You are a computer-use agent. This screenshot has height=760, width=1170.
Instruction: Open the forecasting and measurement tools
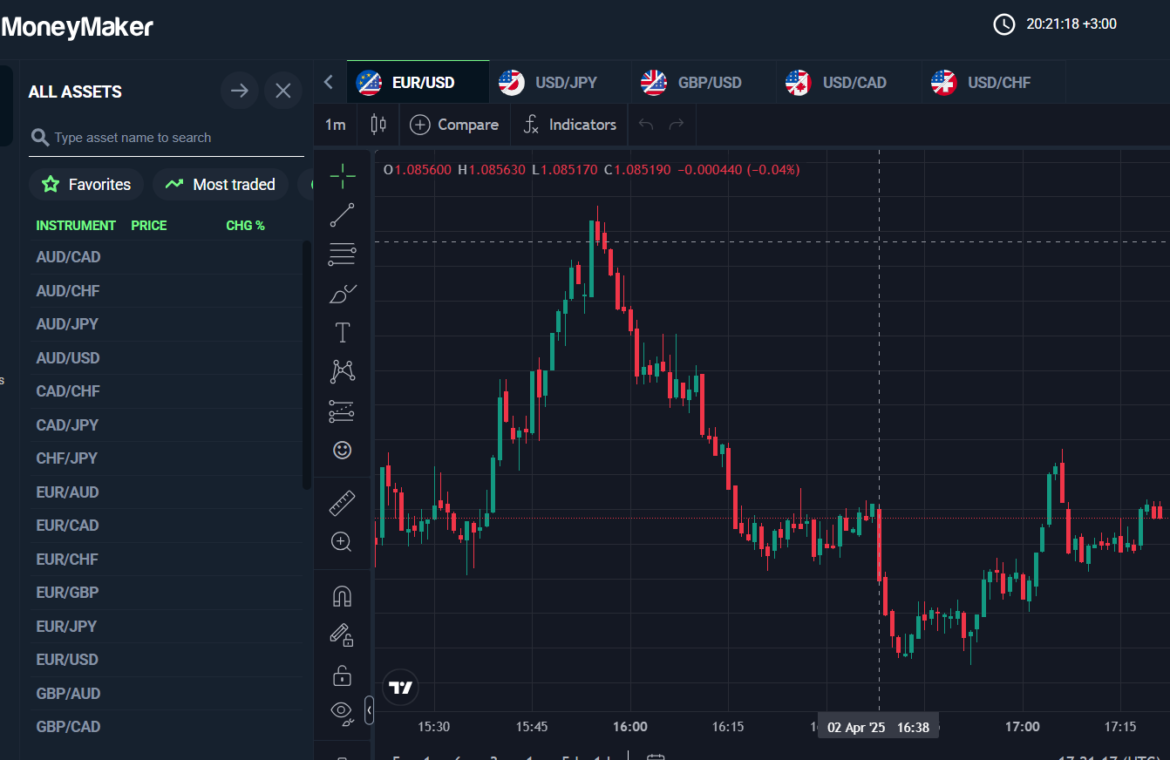(342, 411)
